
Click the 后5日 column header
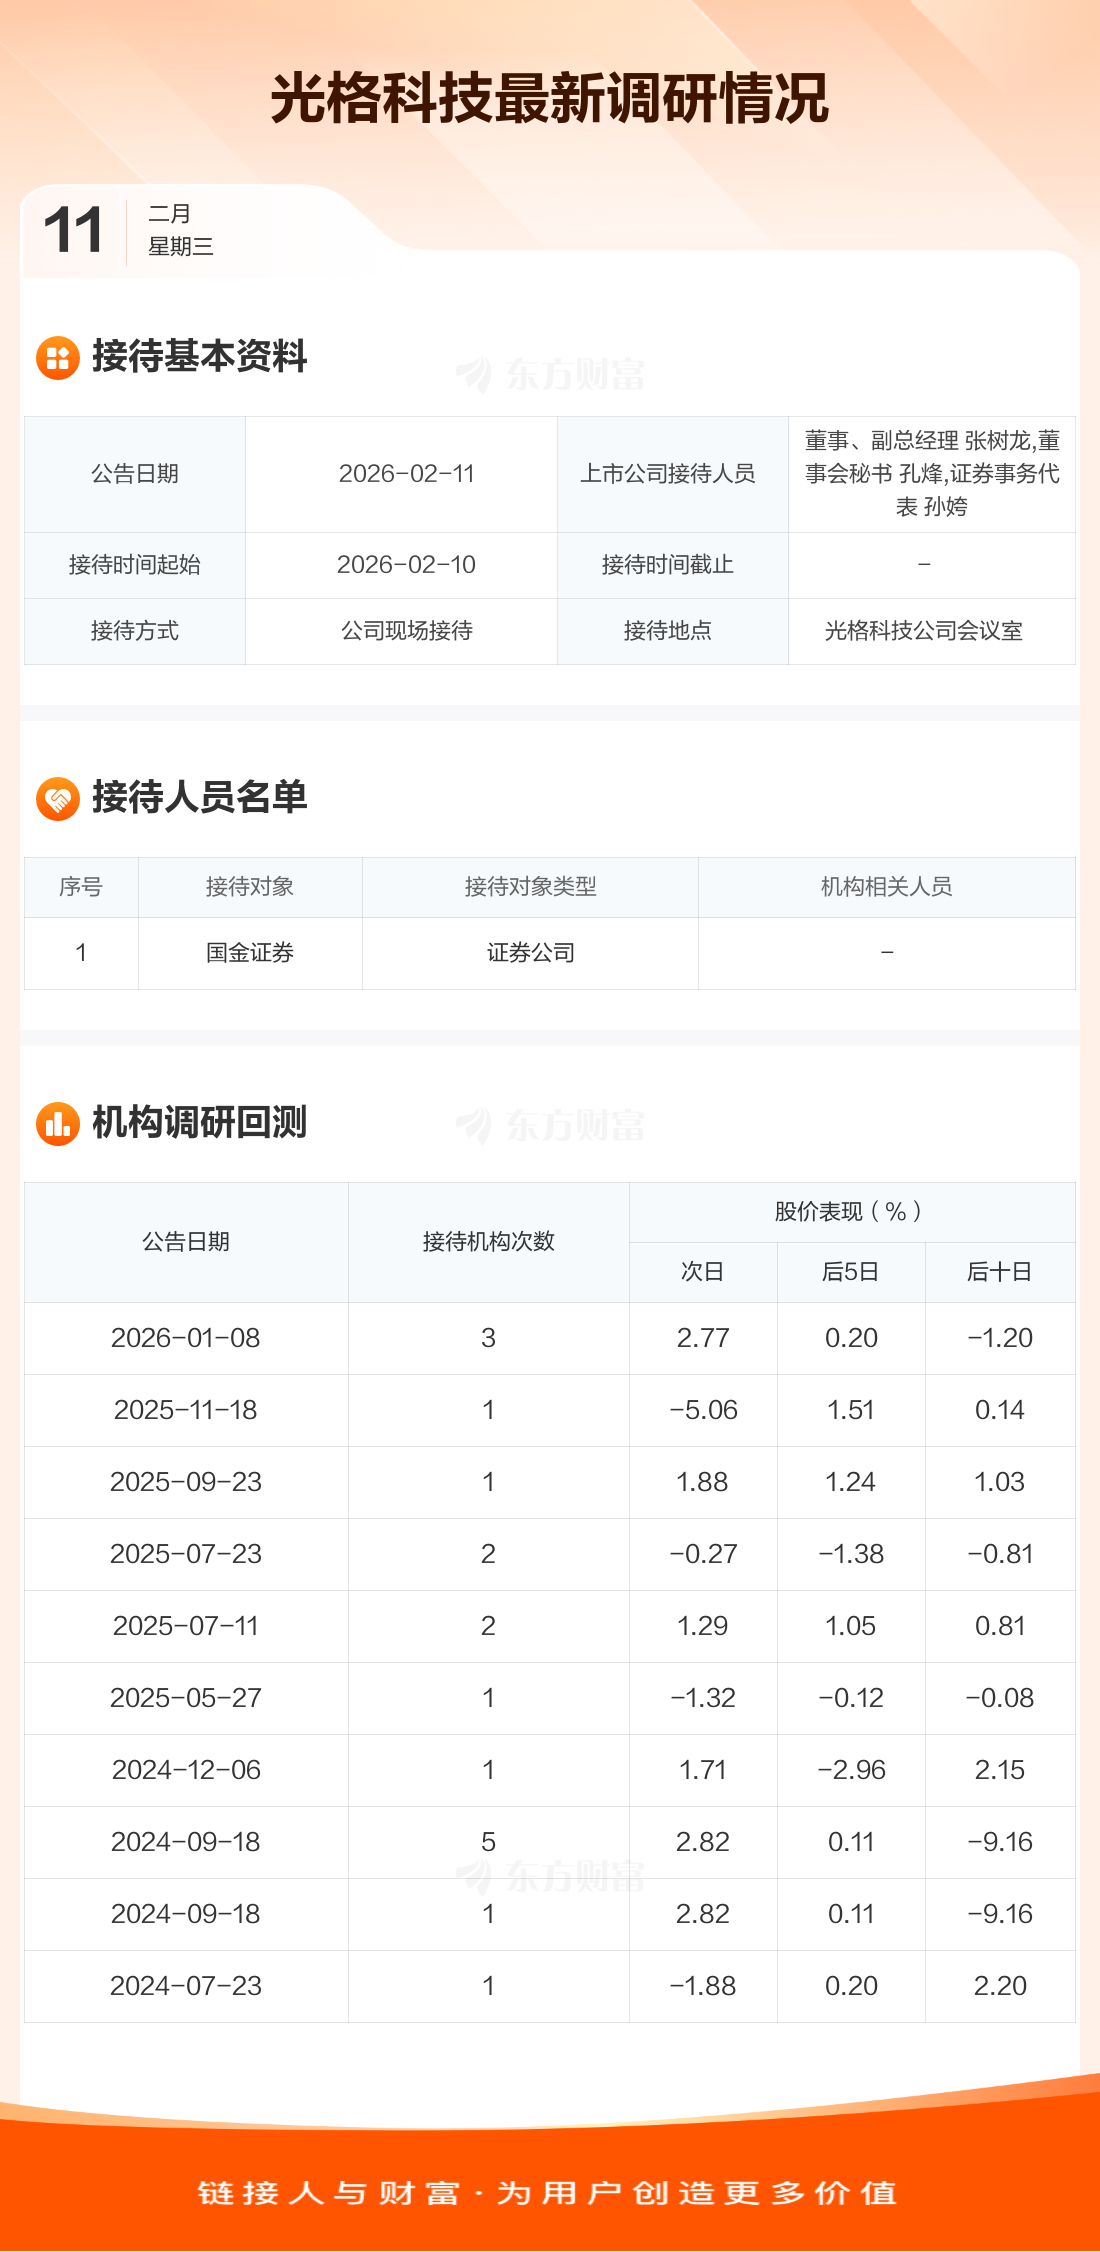click(851, 1272)
